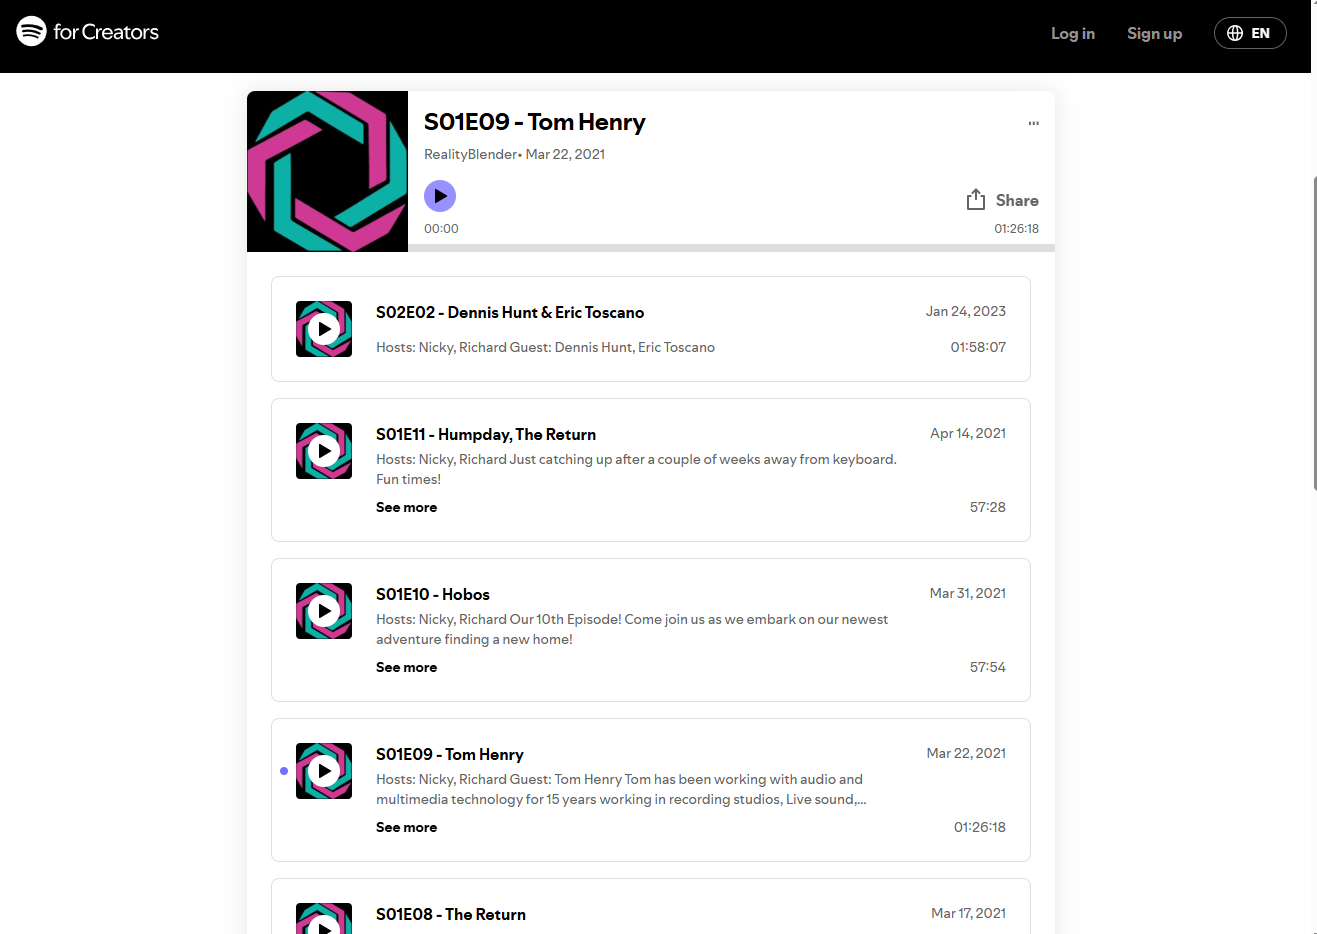Click Sign up in the header
Viewport: 1317px width, 934px height.
pyautogui.click(x=1154, y=33)
